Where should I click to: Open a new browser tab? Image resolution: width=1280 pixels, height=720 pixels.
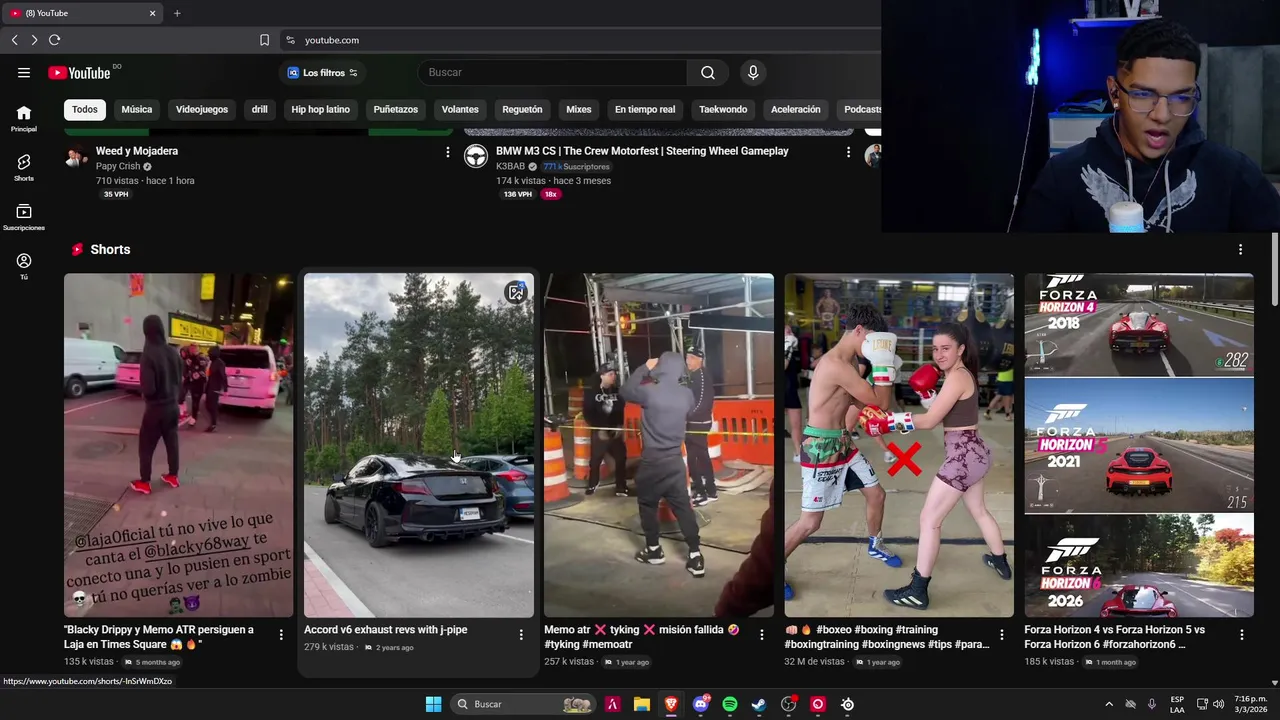[177, 13]
